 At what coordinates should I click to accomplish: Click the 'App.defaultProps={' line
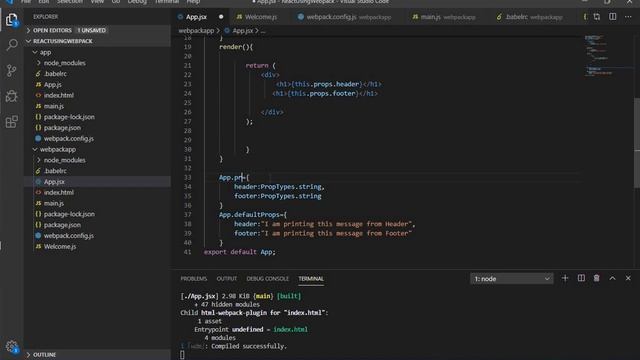[x=253, y=215]
